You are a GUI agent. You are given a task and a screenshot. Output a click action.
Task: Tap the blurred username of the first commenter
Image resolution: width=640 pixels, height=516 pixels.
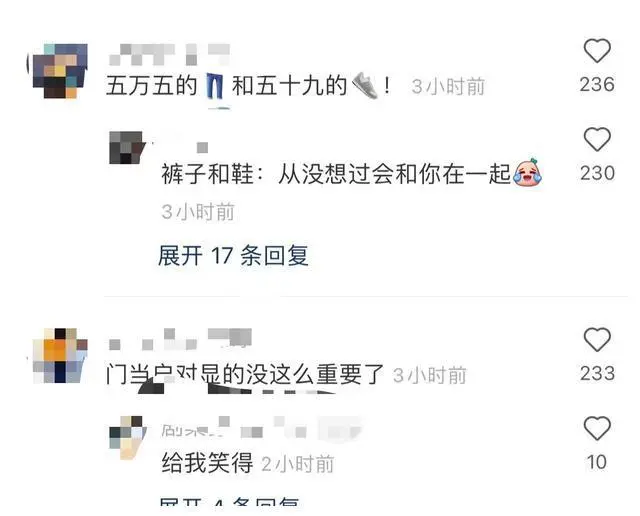pos(169,55)
